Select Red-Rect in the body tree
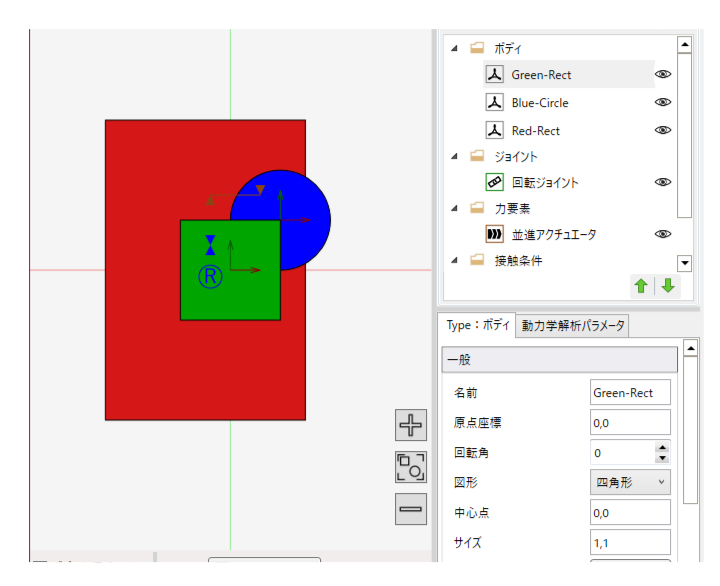Viewport: 720px width, 586px height. click(535, 131)
